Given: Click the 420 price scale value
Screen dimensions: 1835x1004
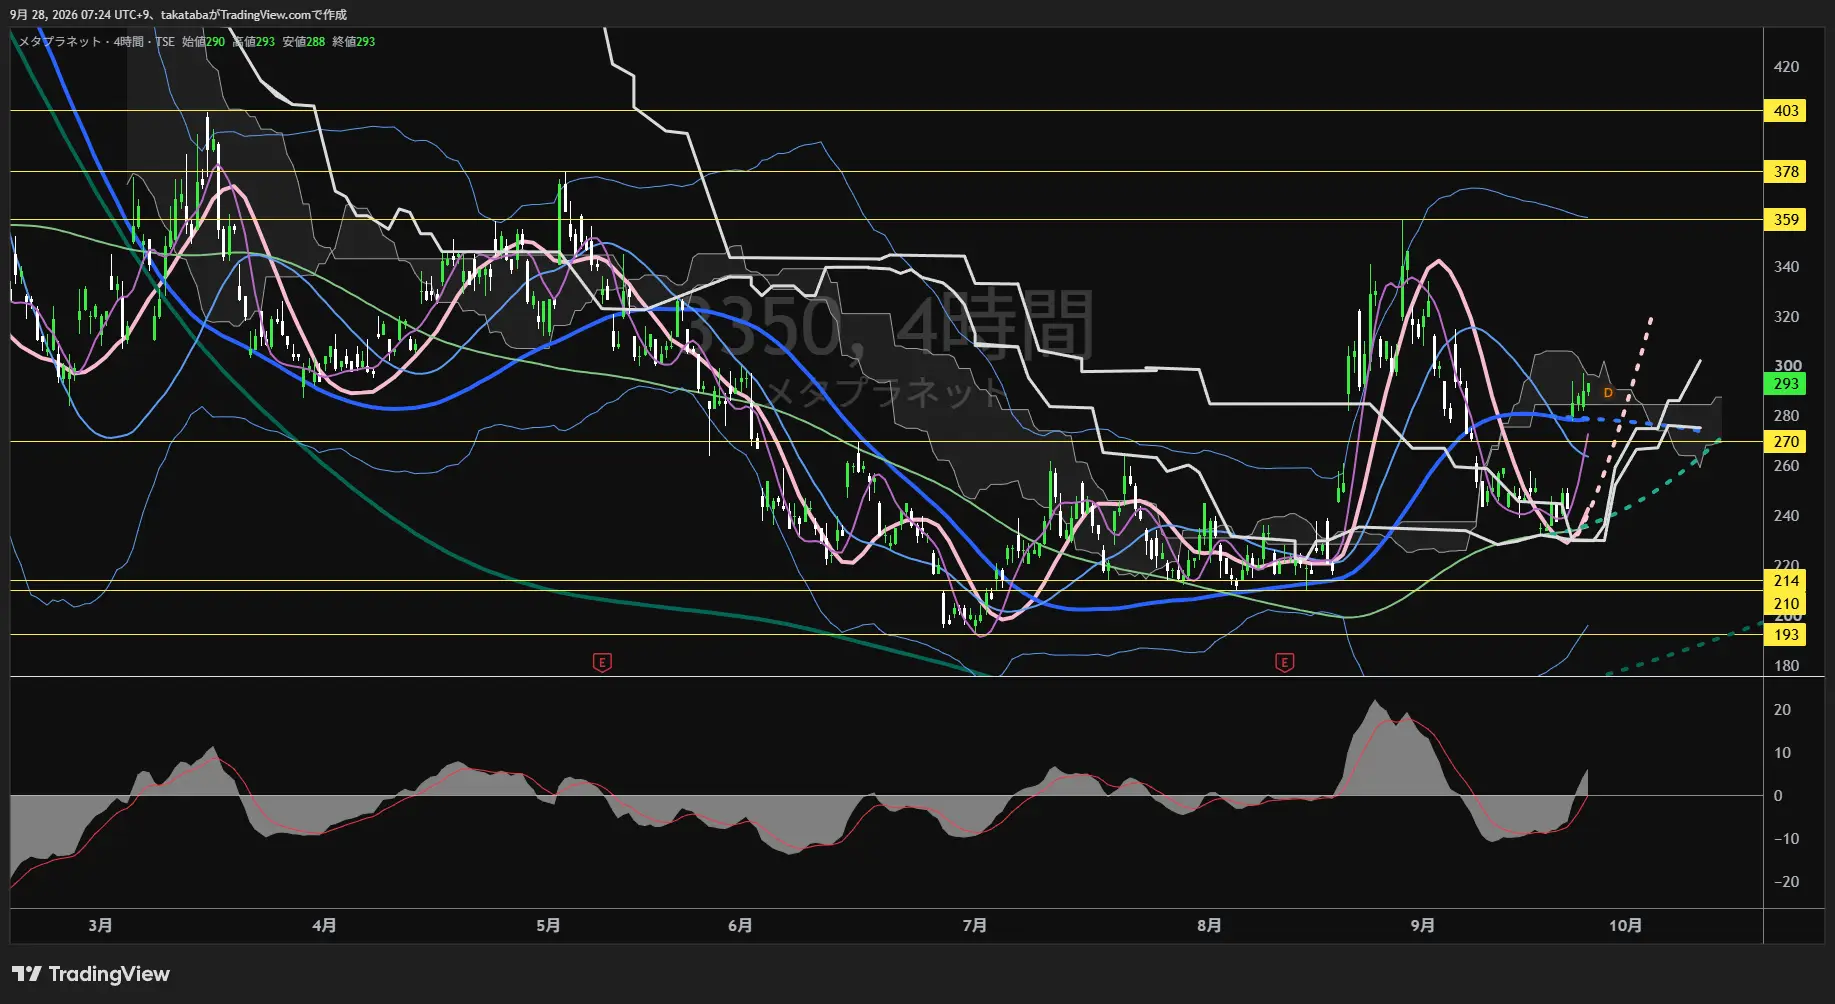Looking at the screenshot, I should point(1786,67).
